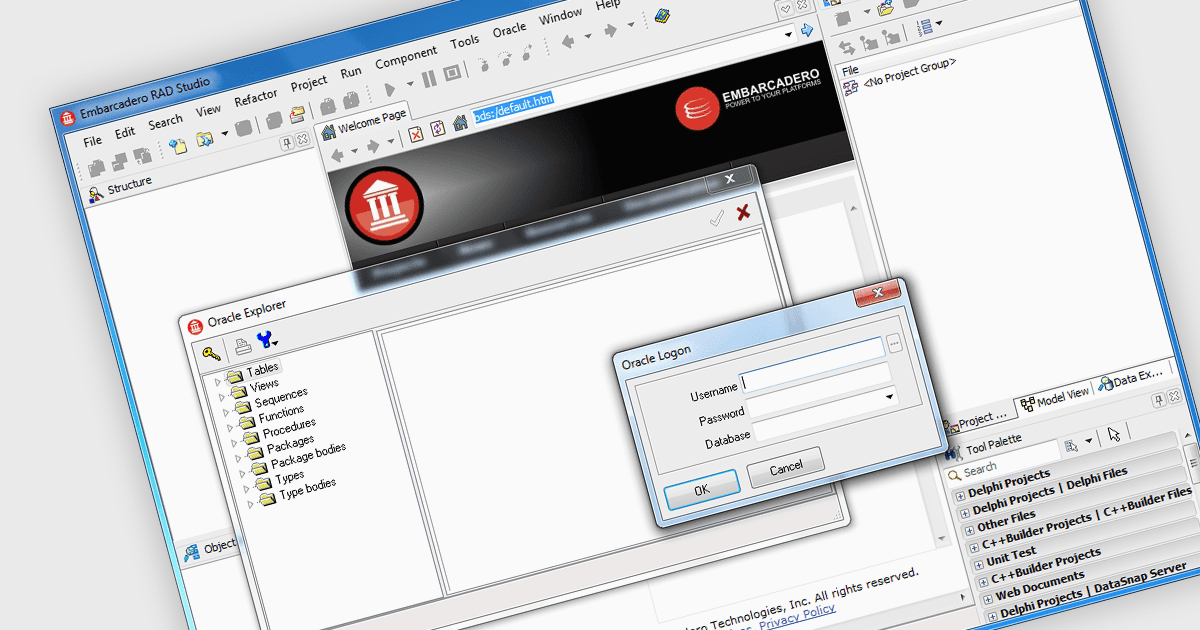1200x630 pixels.
Task: Click the refresh icon on Welcome Page toolbar
Action: [x=437, y=128]
